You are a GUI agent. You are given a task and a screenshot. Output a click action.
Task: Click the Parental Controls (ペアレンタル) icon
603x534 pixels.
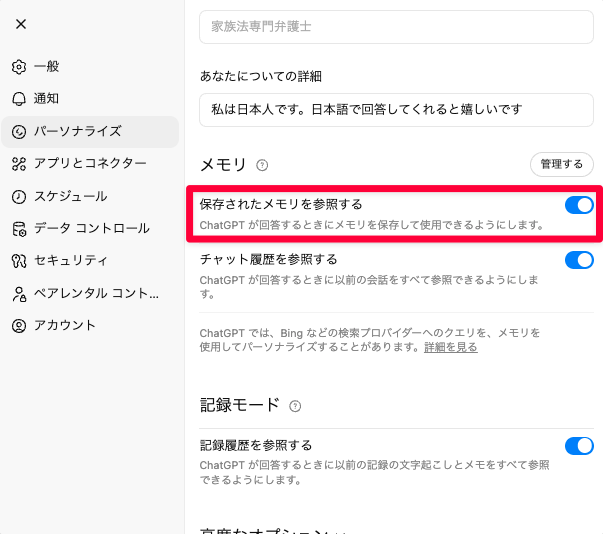(19, 294)
